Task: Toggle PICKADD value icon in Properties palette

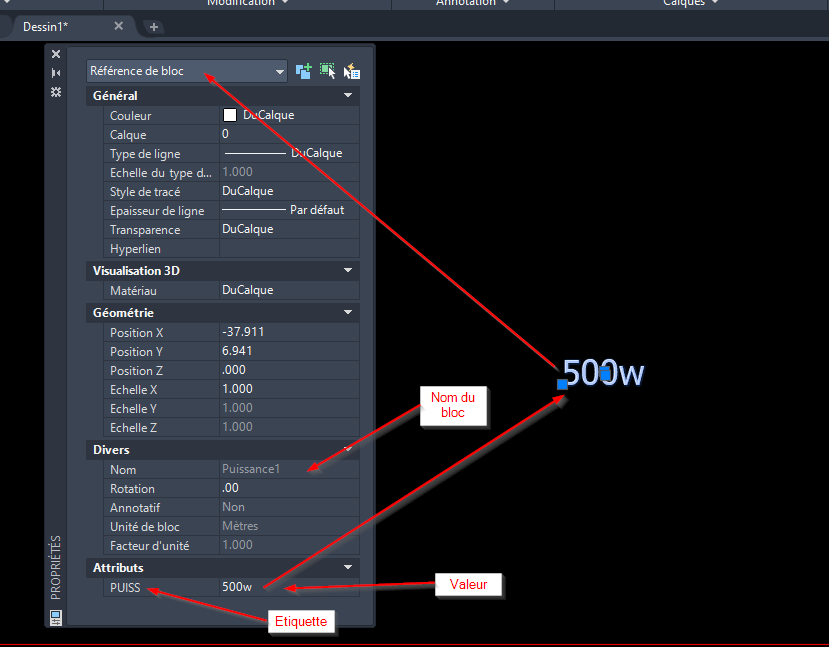Action: pyautogui.click(x=303, y=71)
